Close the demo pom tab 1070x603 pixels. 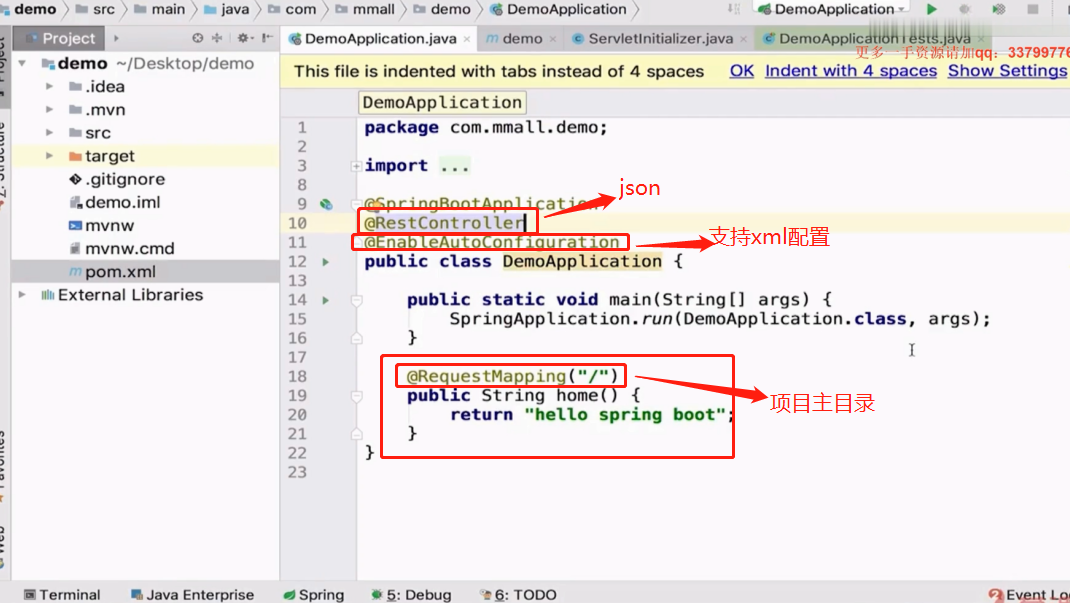(x=553, y=40)
